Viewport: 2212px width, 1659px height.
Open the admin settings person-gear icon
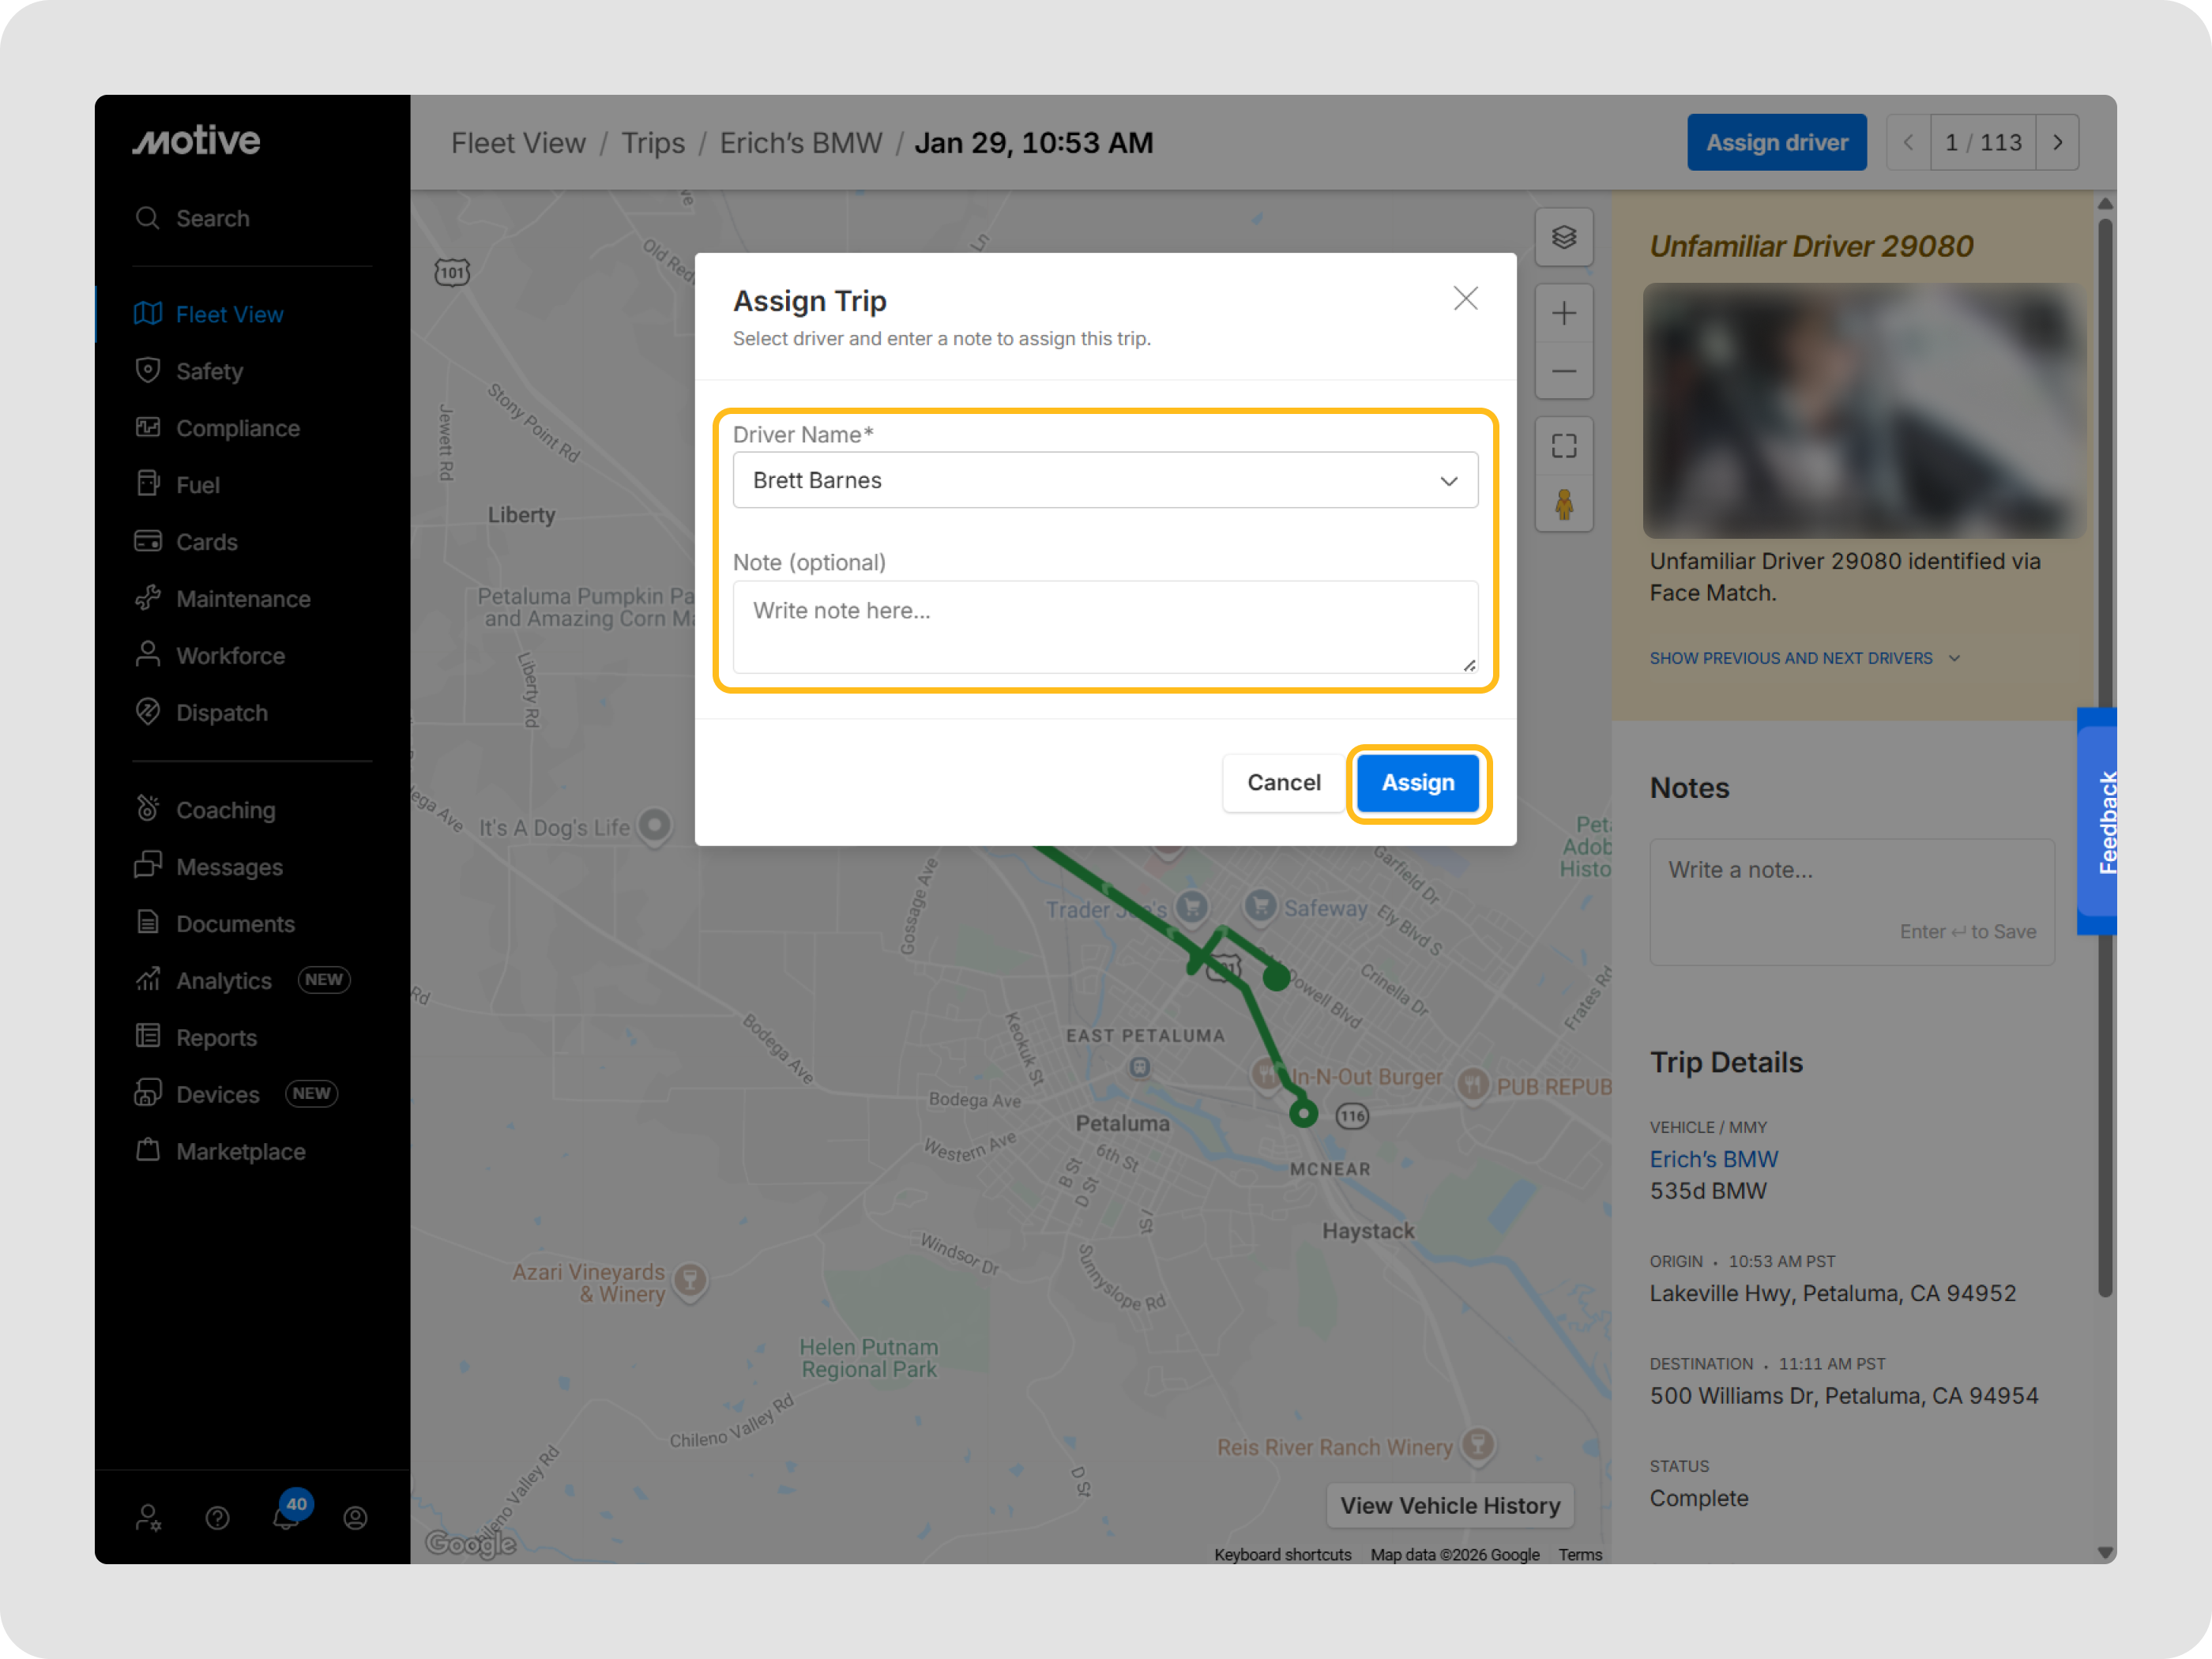pos(149,1518)
